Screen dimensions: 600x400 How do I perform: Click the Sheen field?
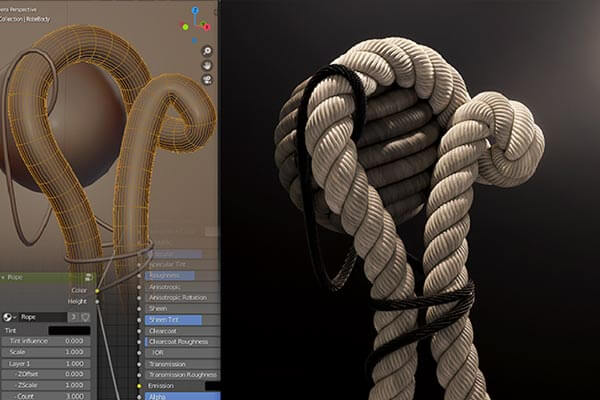click(x=182, y=309)
